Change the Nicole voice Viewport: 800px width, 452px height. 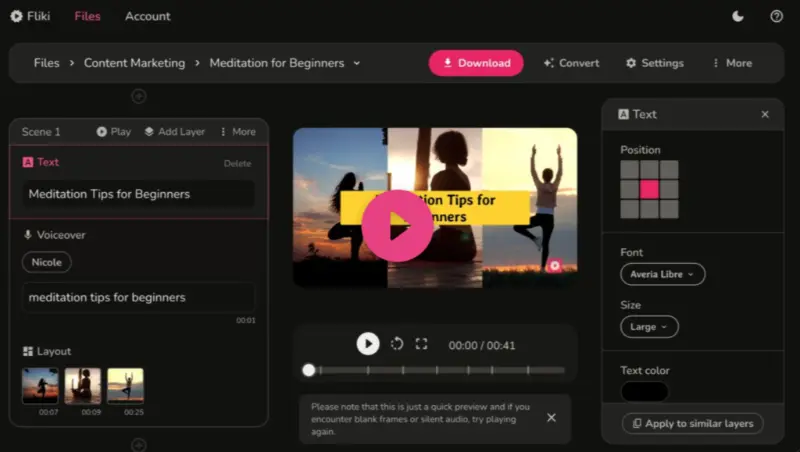[x=46, y=262]
